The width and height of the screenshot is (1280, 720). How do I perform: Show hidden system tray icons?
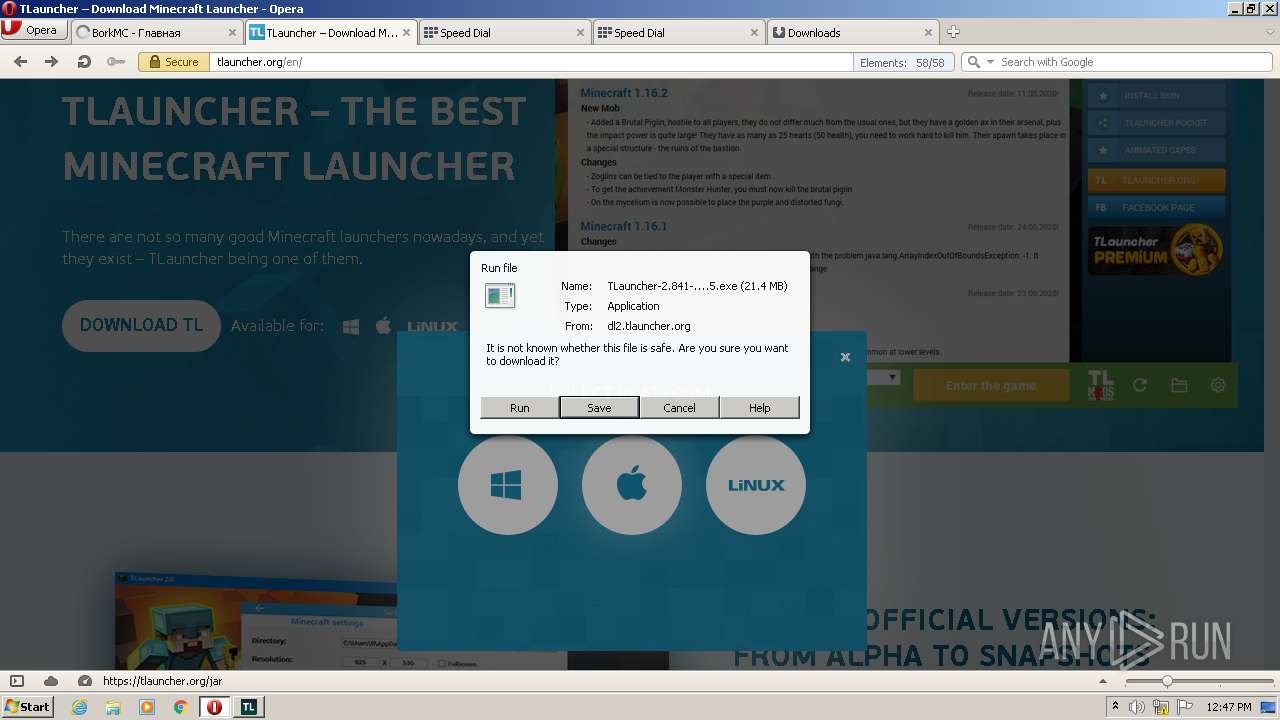(x=1115, y=707)
